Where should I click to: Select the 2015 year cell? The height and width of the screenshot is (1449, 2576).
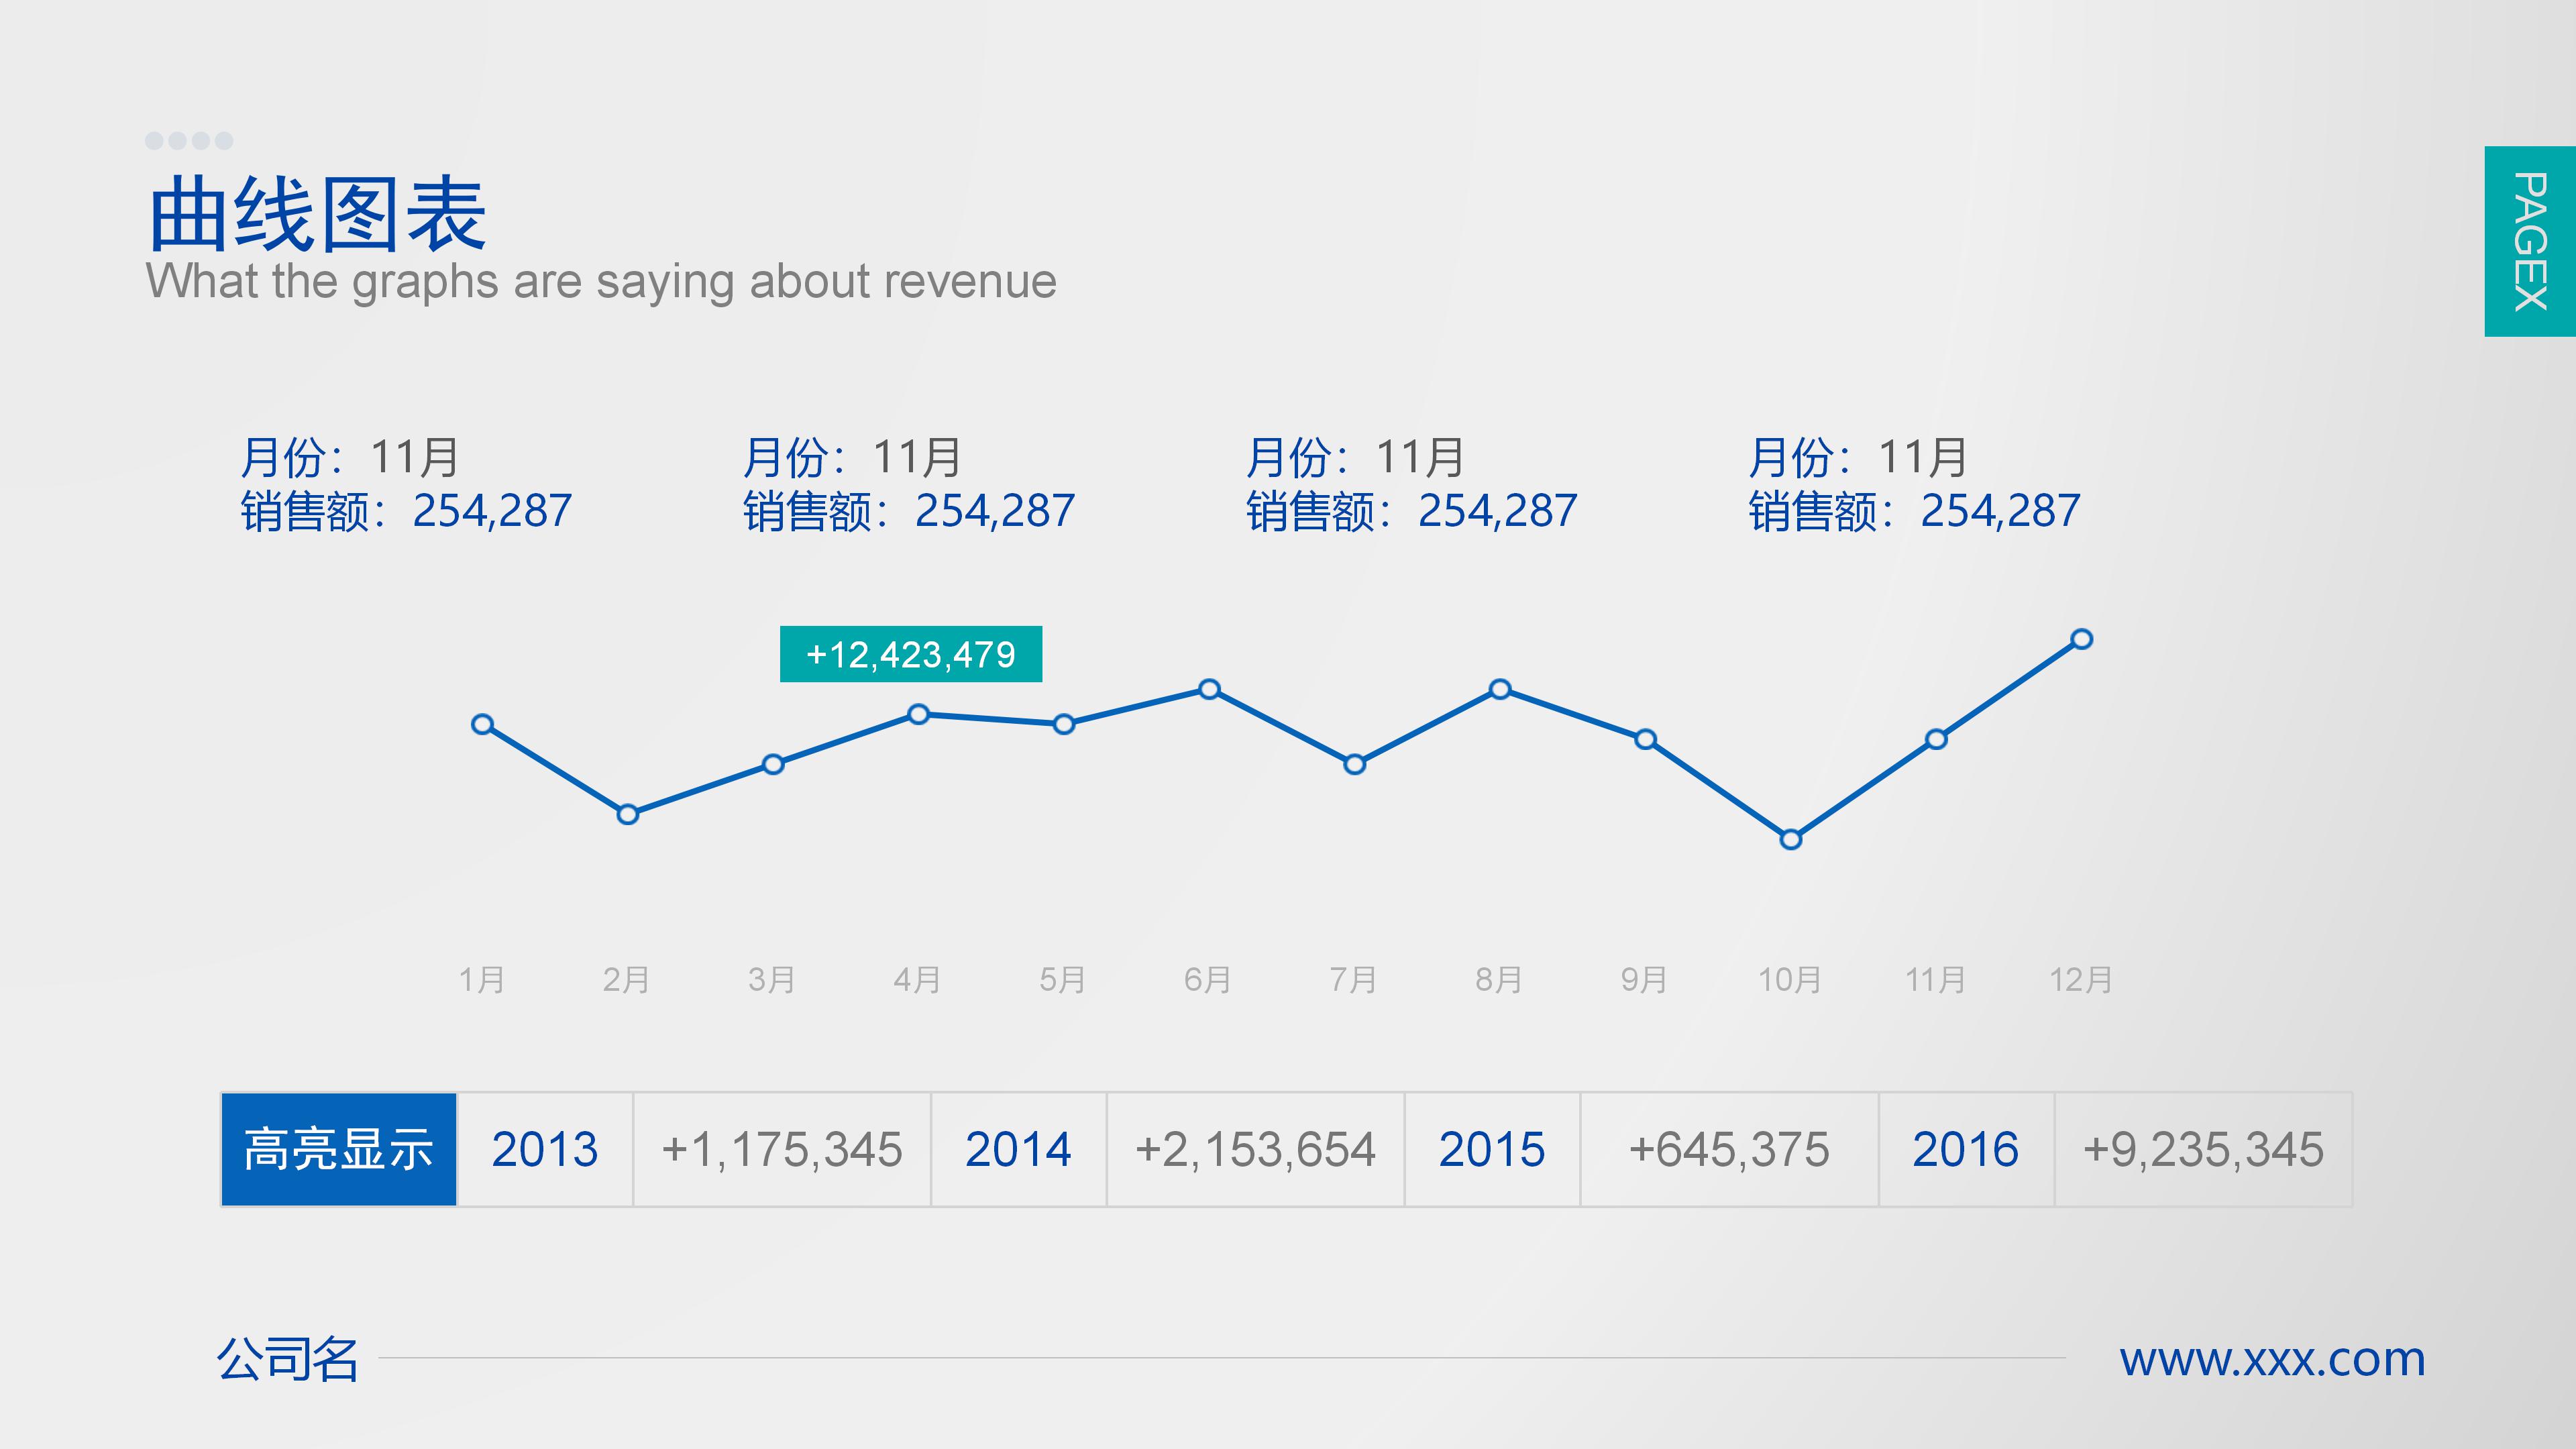1492,1149
